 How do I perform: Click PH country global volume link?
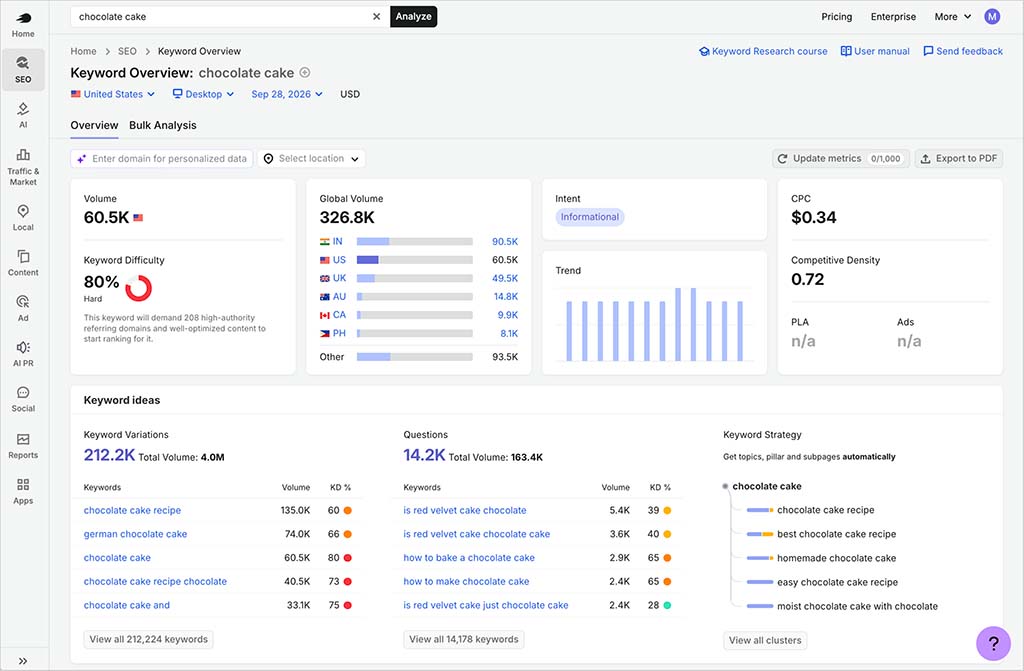pyautogui.click(x=339, y=333)
